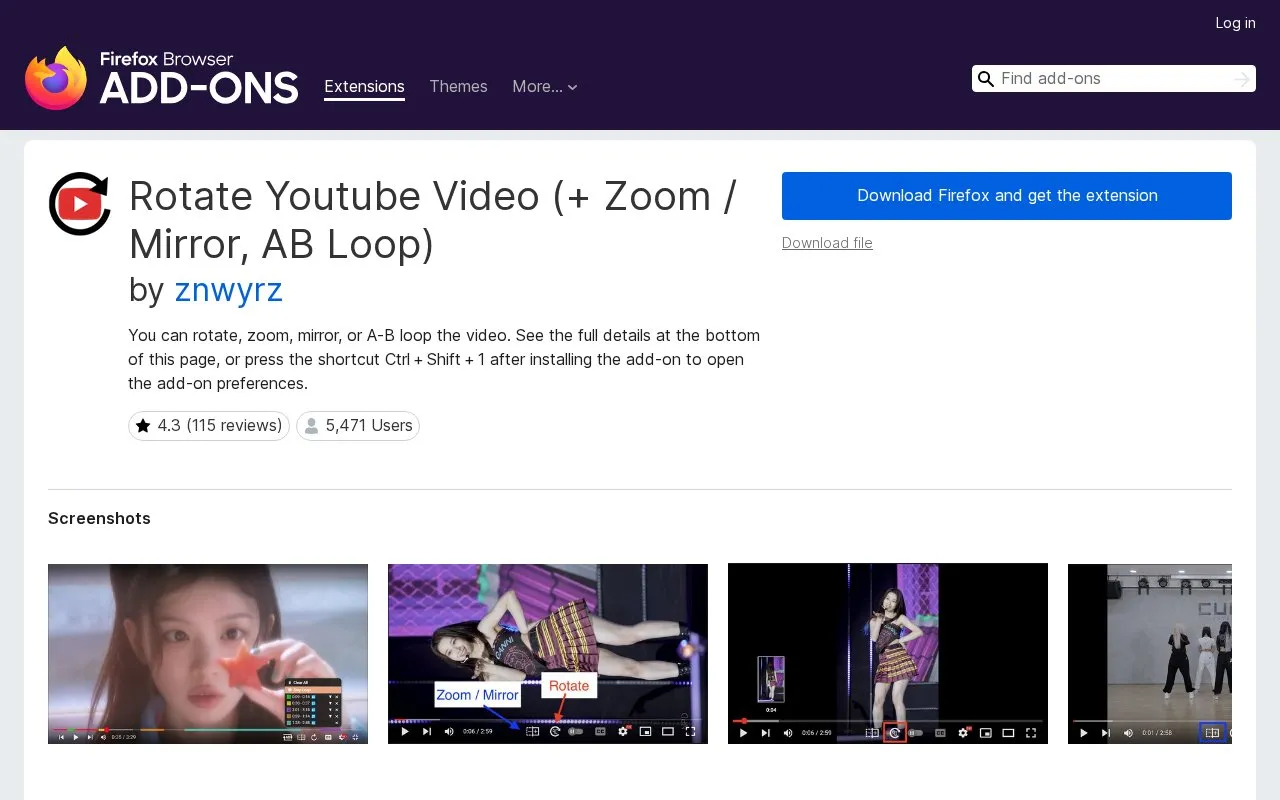Open third screenshot with rotate button highlighted
Image resolution: width=1280 pixels, height=800 pixels.
click(888, 654)
